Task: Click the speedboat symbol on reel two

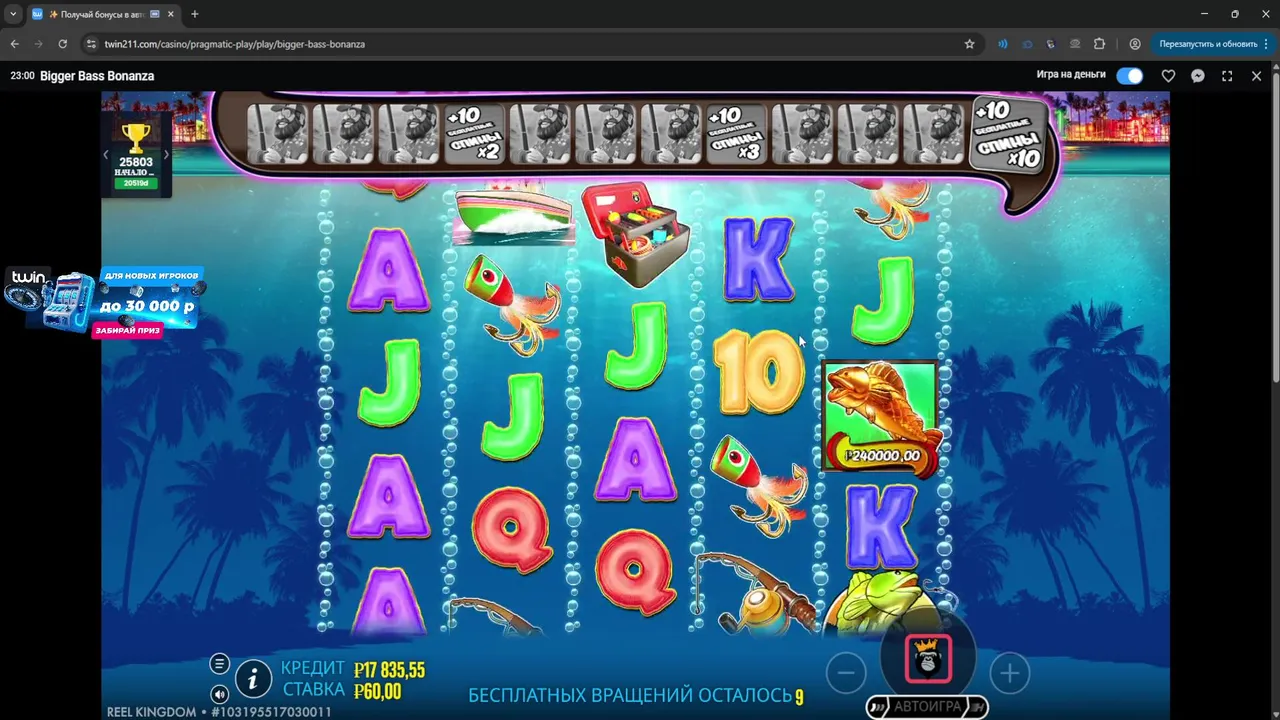Action: [513, 215]
